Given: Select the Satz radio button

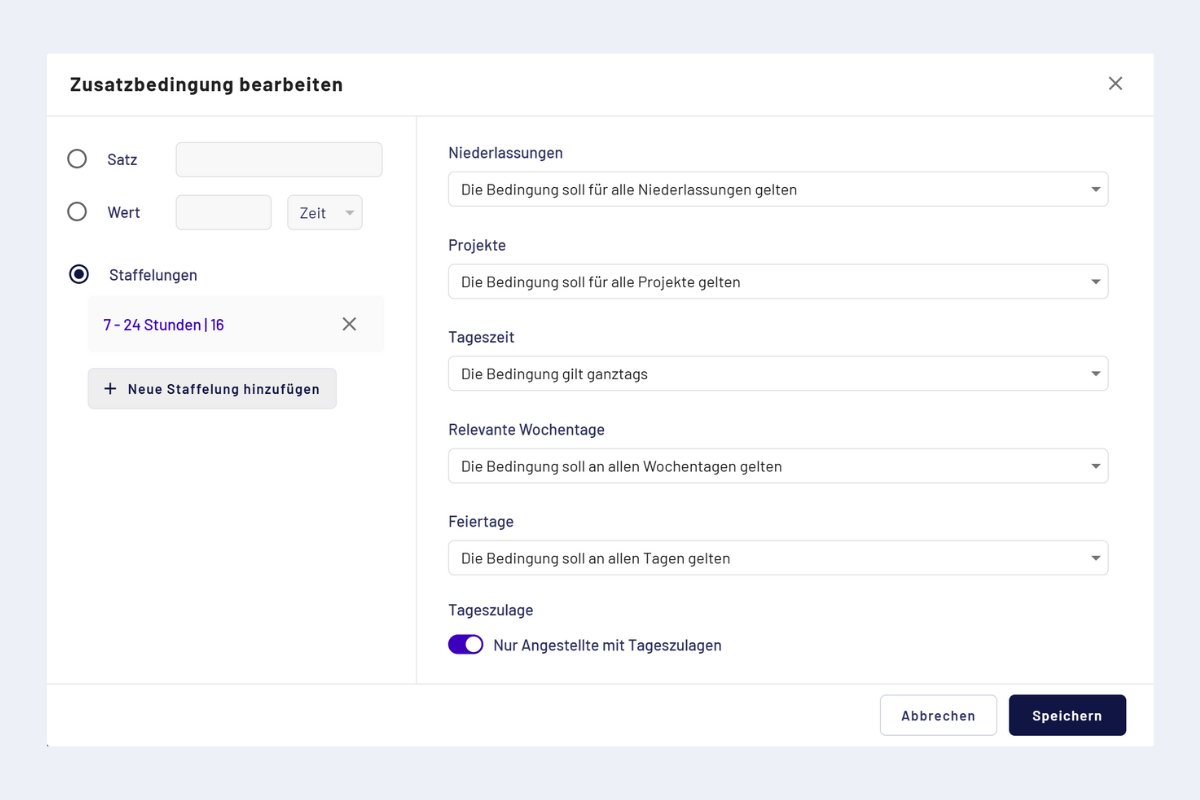Looking at the screenshot, I should point(77,159).
